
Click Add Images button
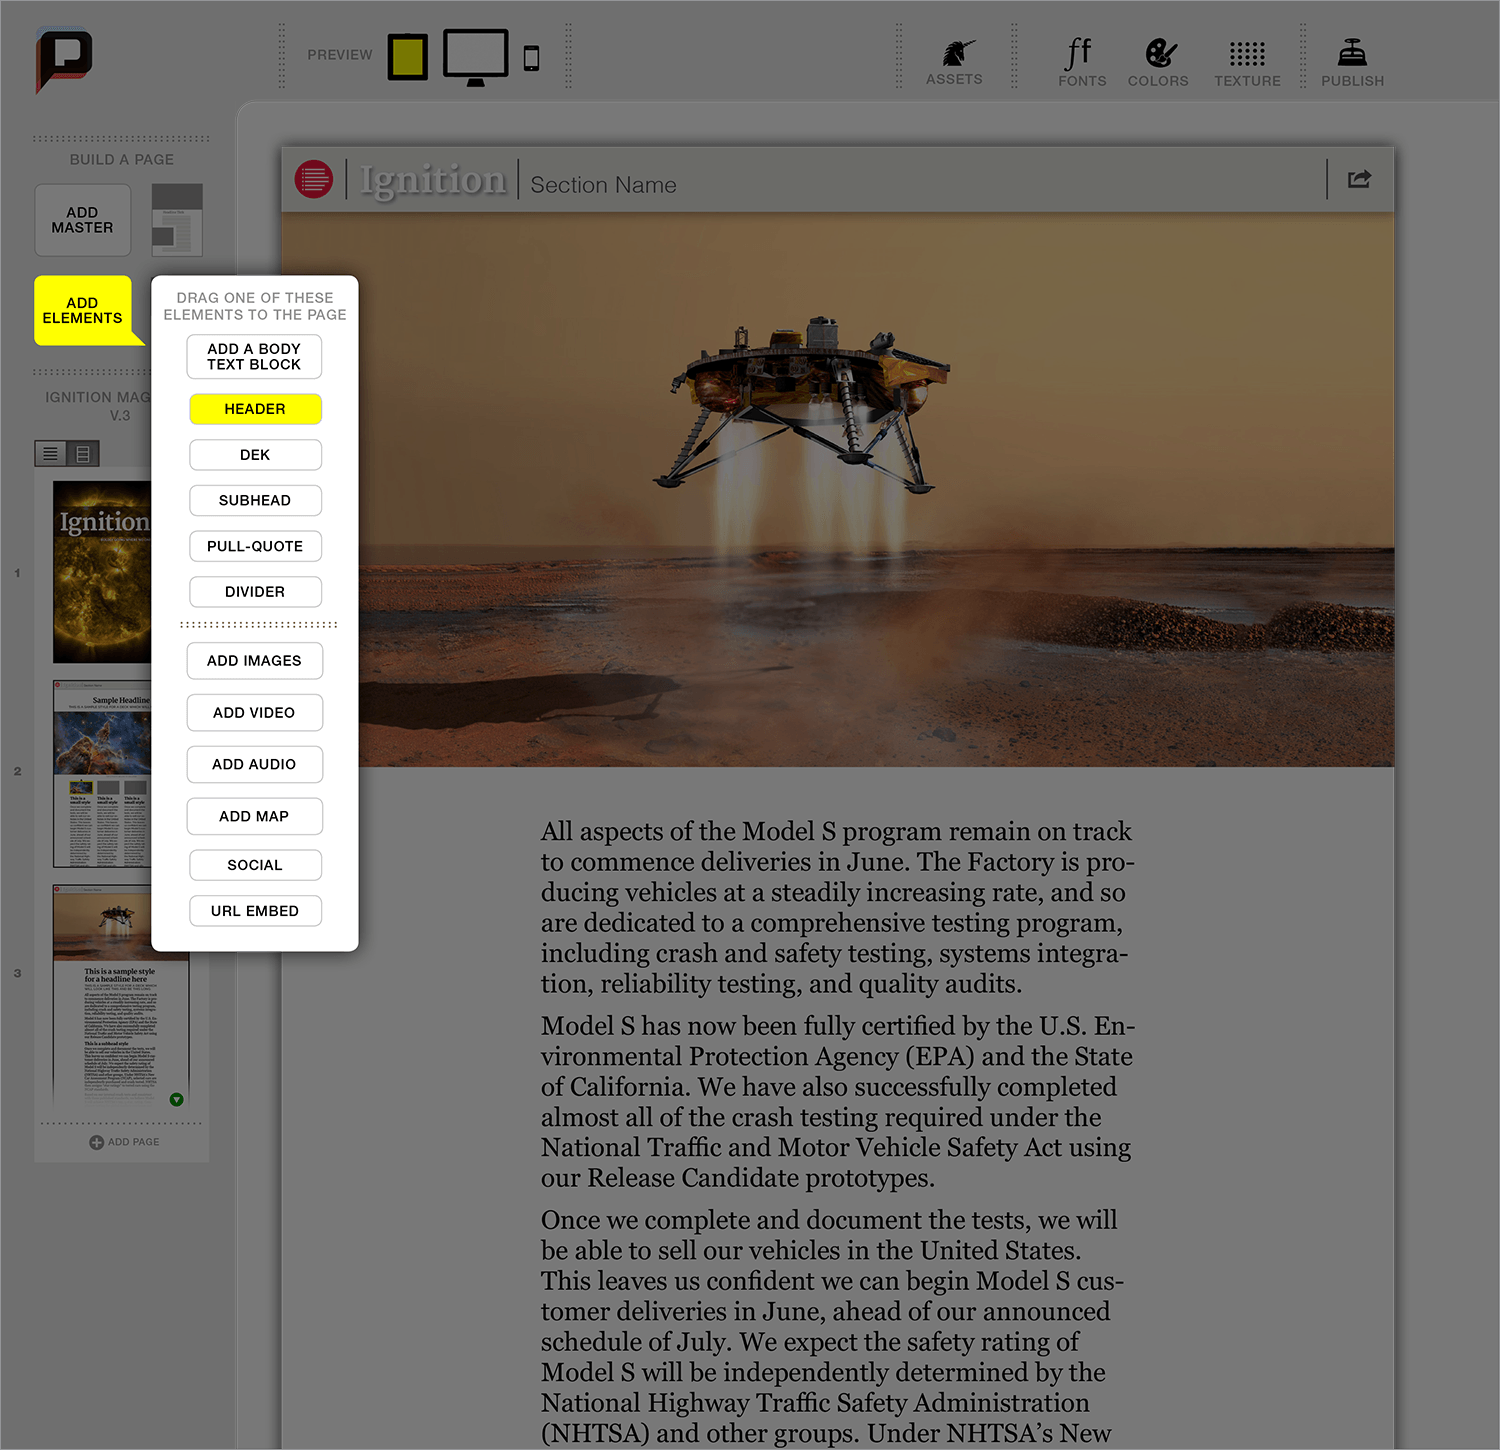tap(254, 661)
